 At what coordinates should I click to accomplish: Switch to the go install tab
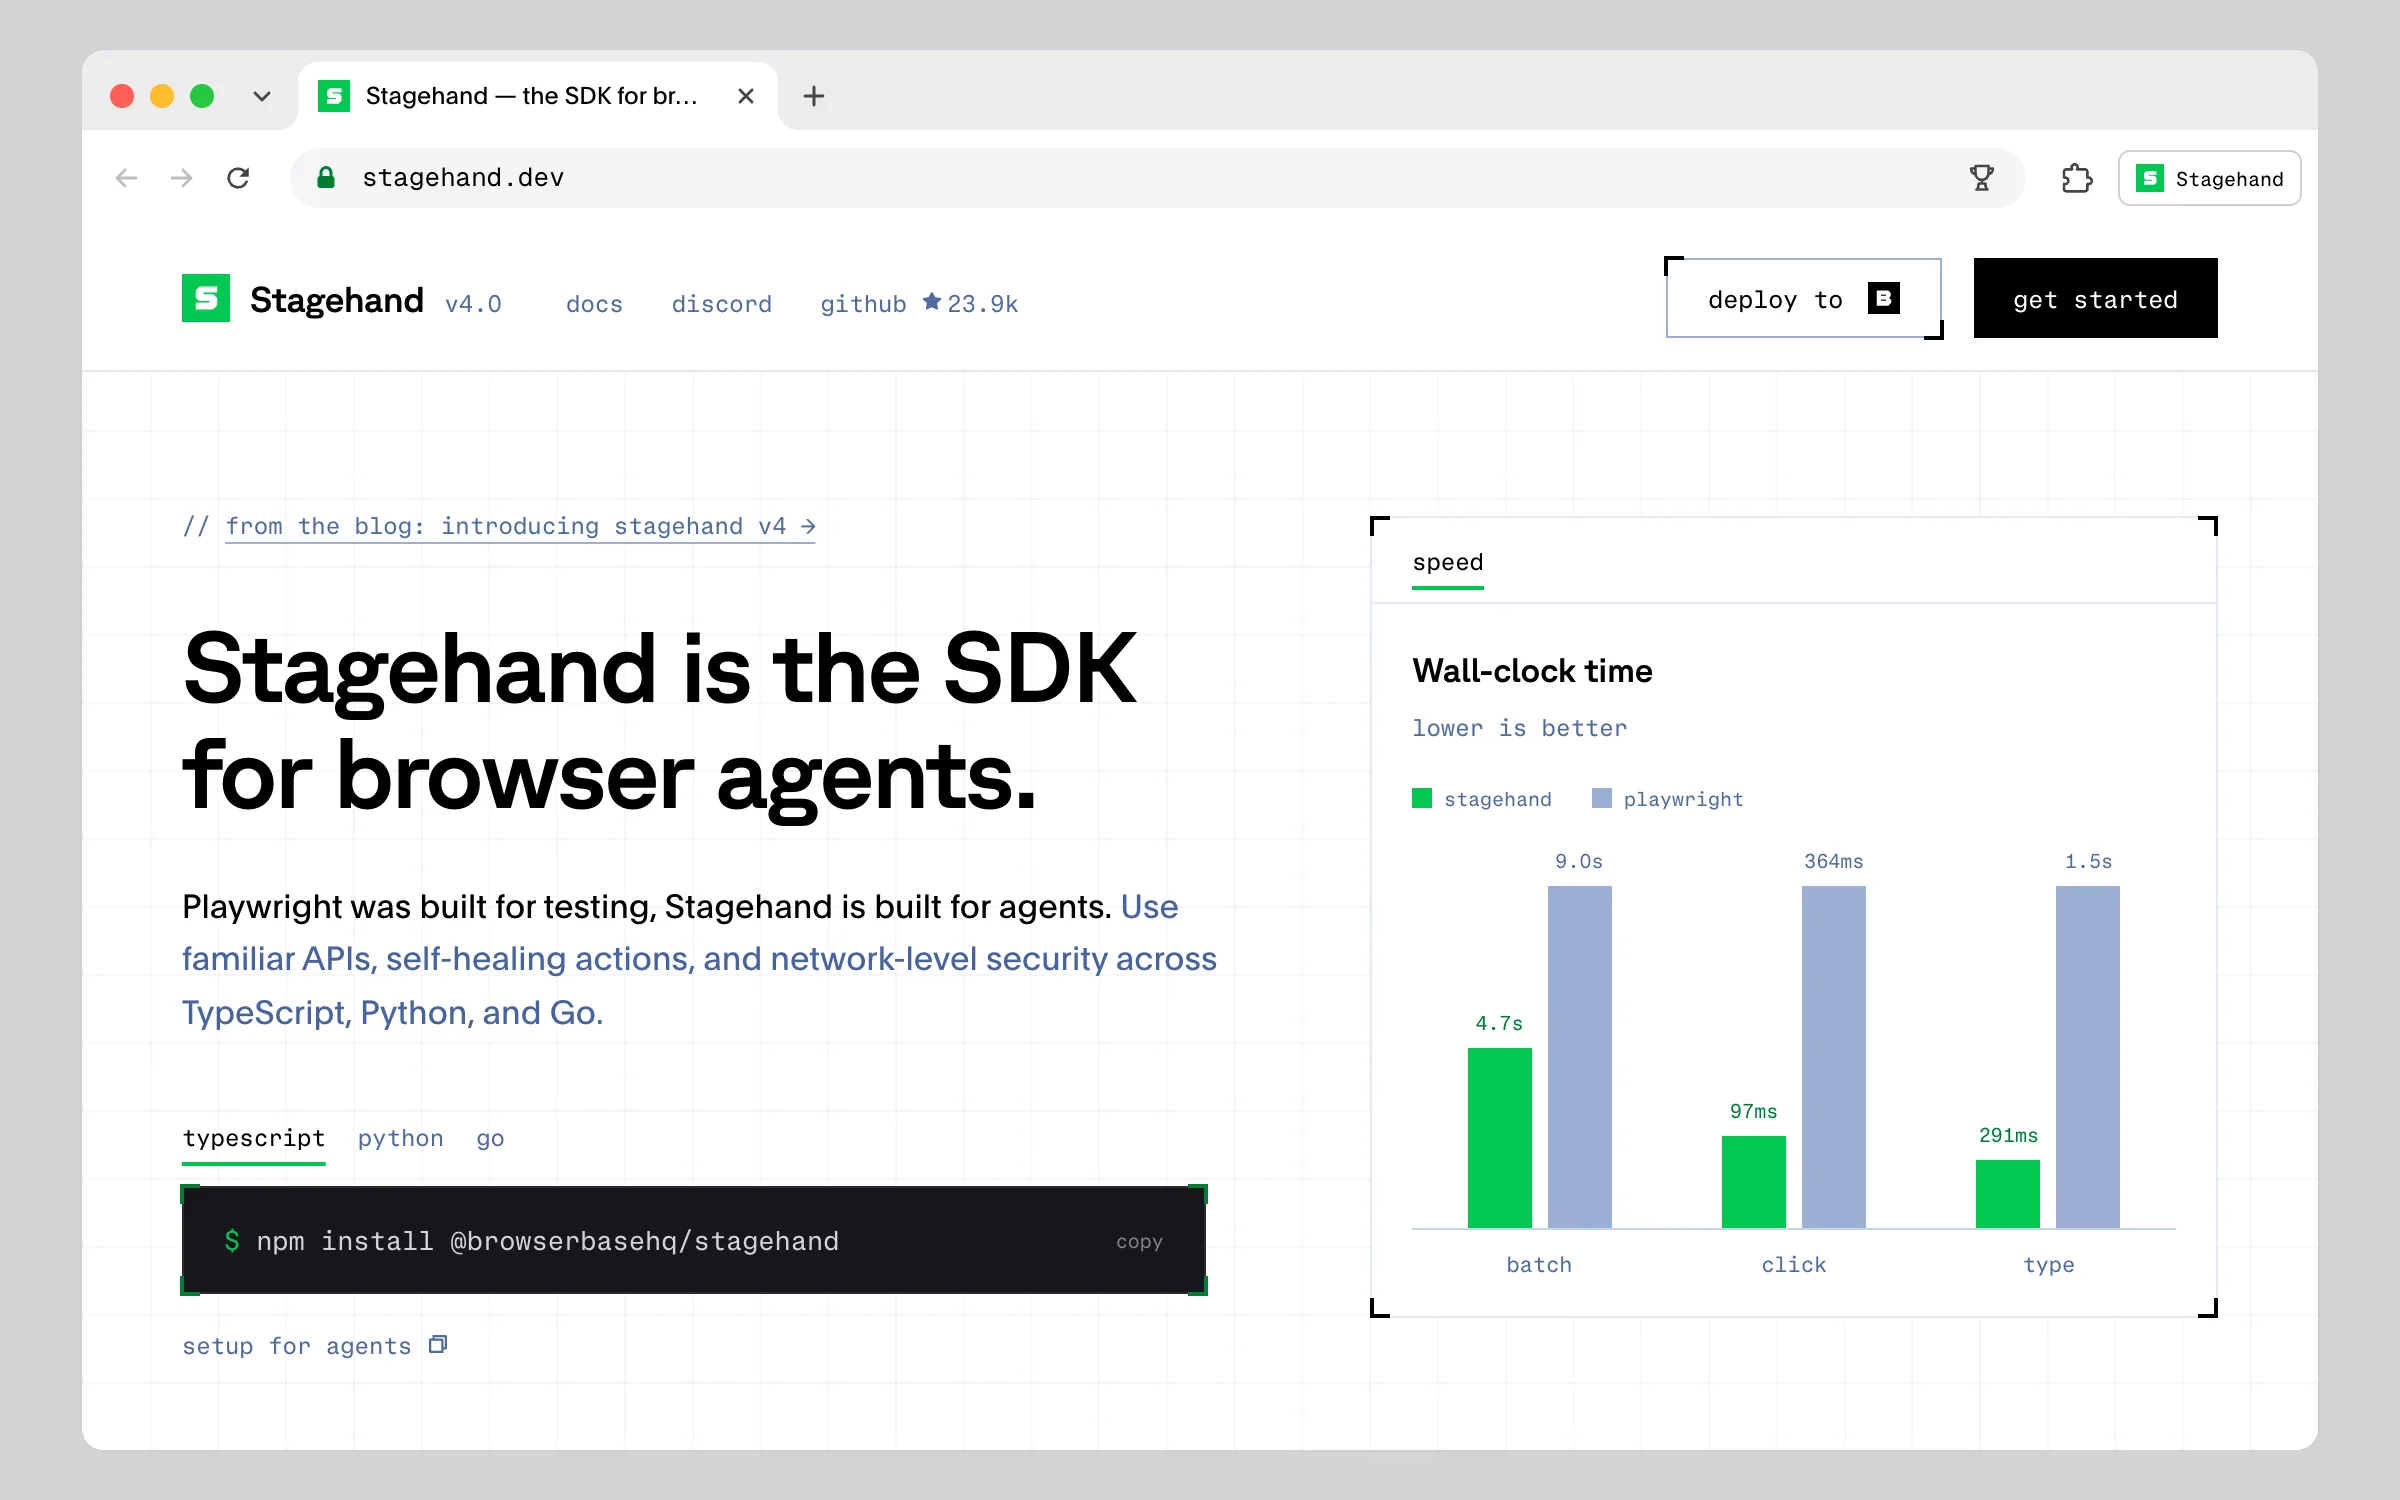pyautogui.click(x=490, y=1139)
